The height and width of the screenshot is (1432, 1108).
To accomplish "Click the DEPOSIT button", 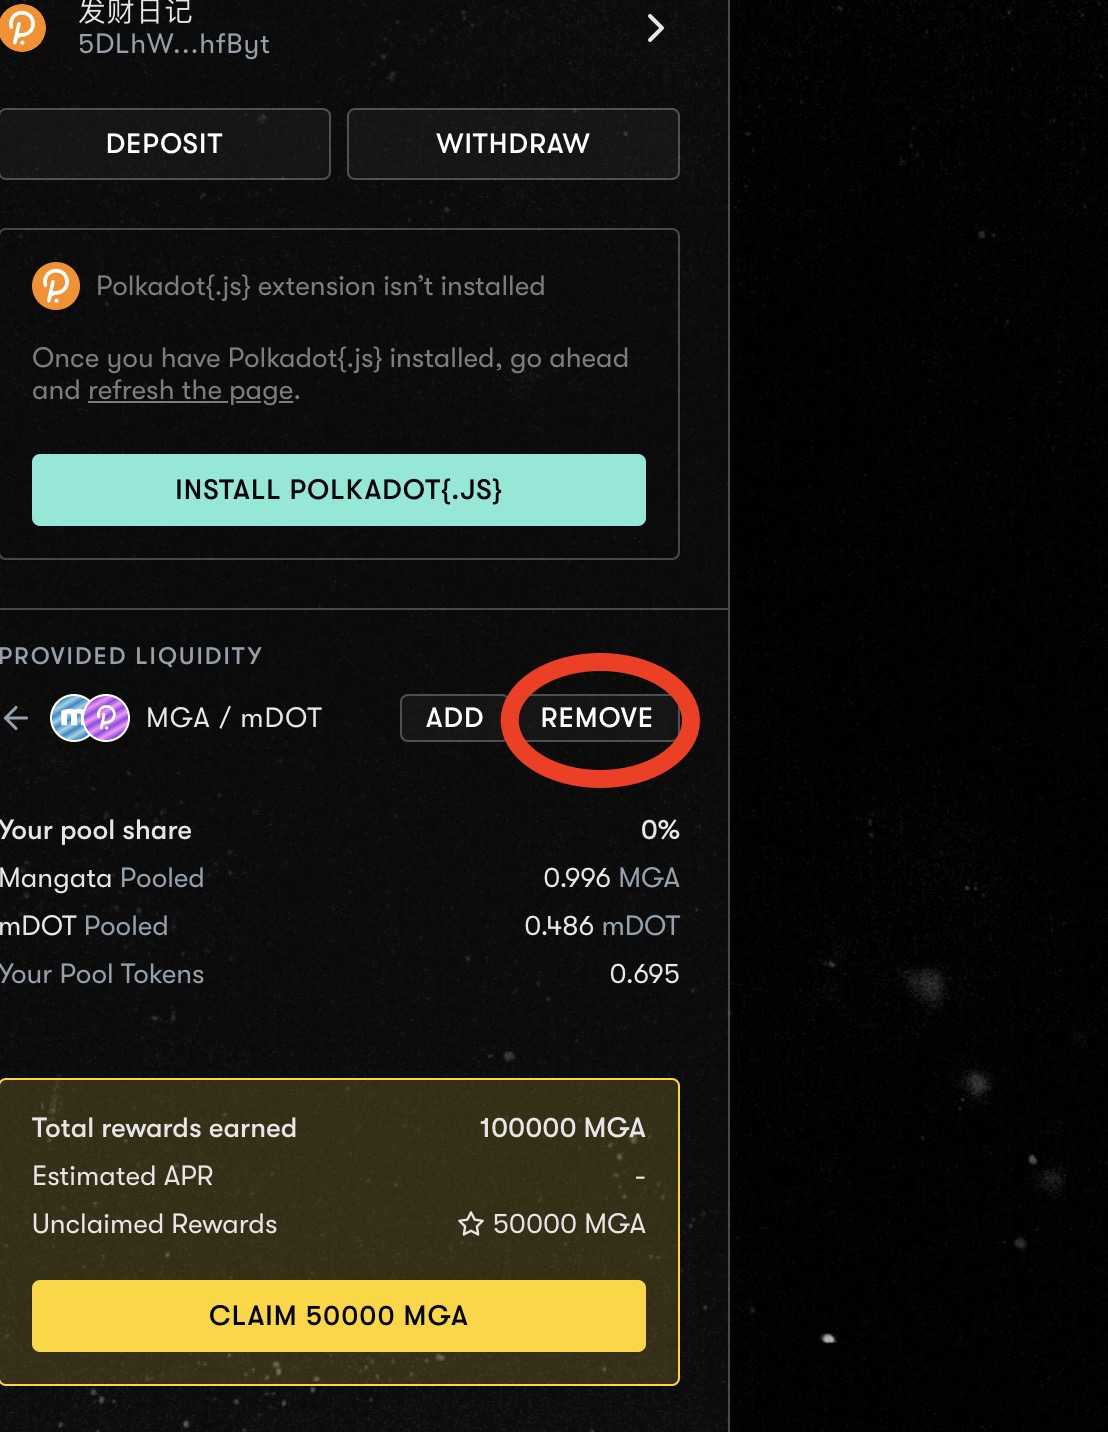I will [164, 144].
